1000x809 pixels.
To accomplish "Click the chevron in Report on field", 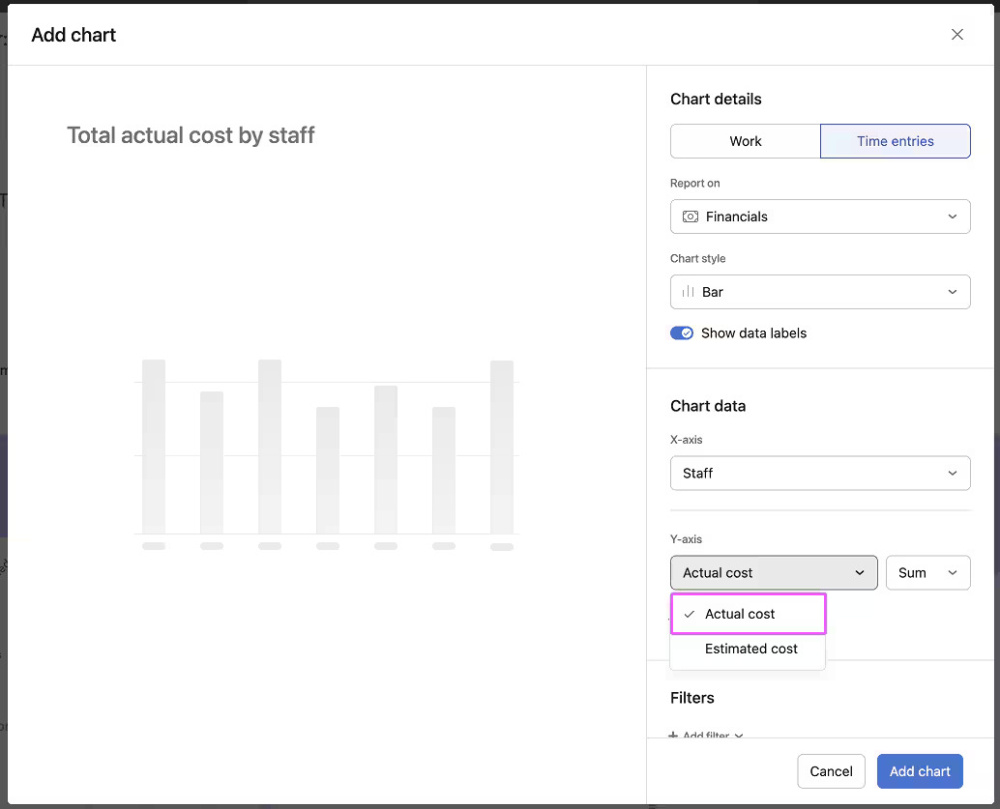I will [951, 217].
